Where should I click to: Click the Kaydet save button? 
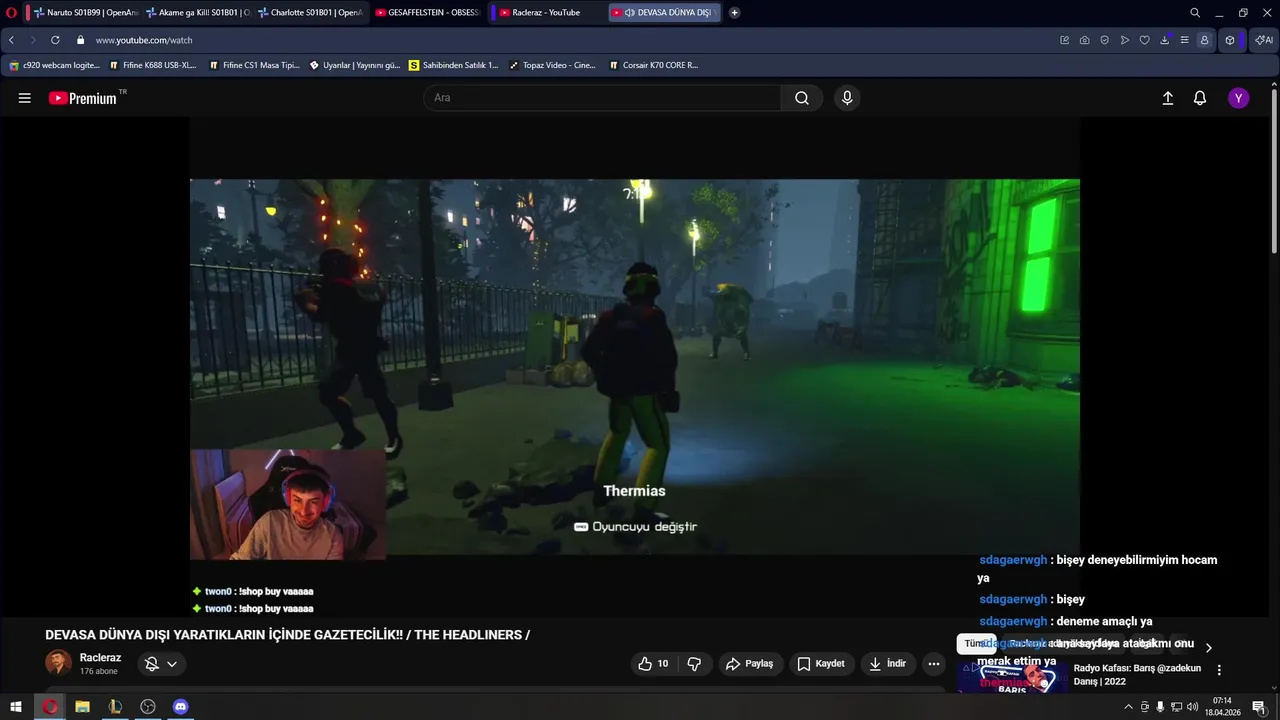click(x=821, y=663)
